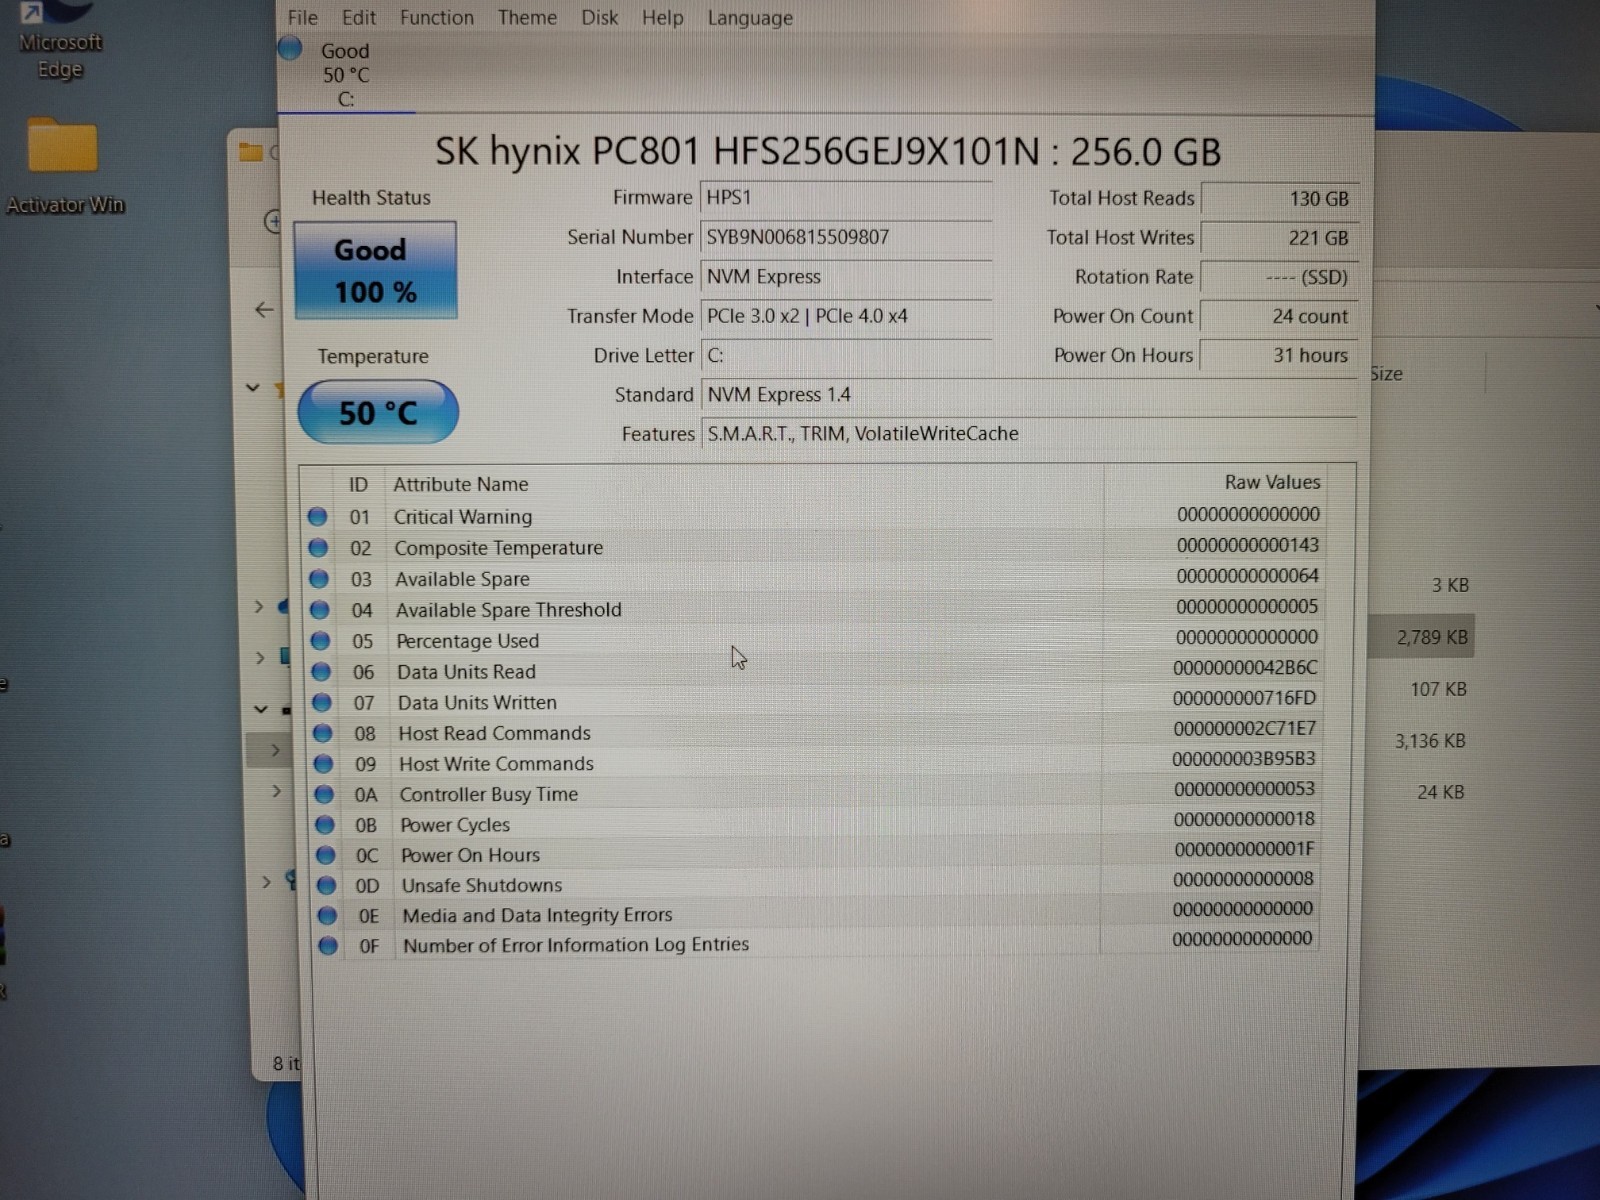Open the Language menu

(750, 18)
